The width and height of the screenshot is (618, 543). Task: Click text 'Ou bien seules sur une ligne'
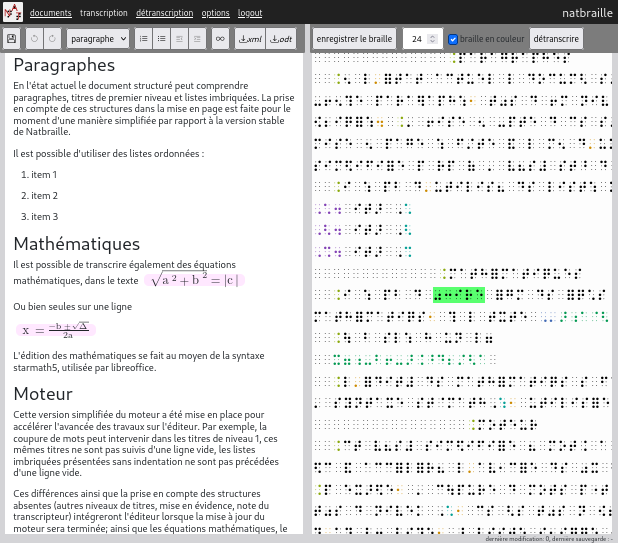(x=73, y=307)
